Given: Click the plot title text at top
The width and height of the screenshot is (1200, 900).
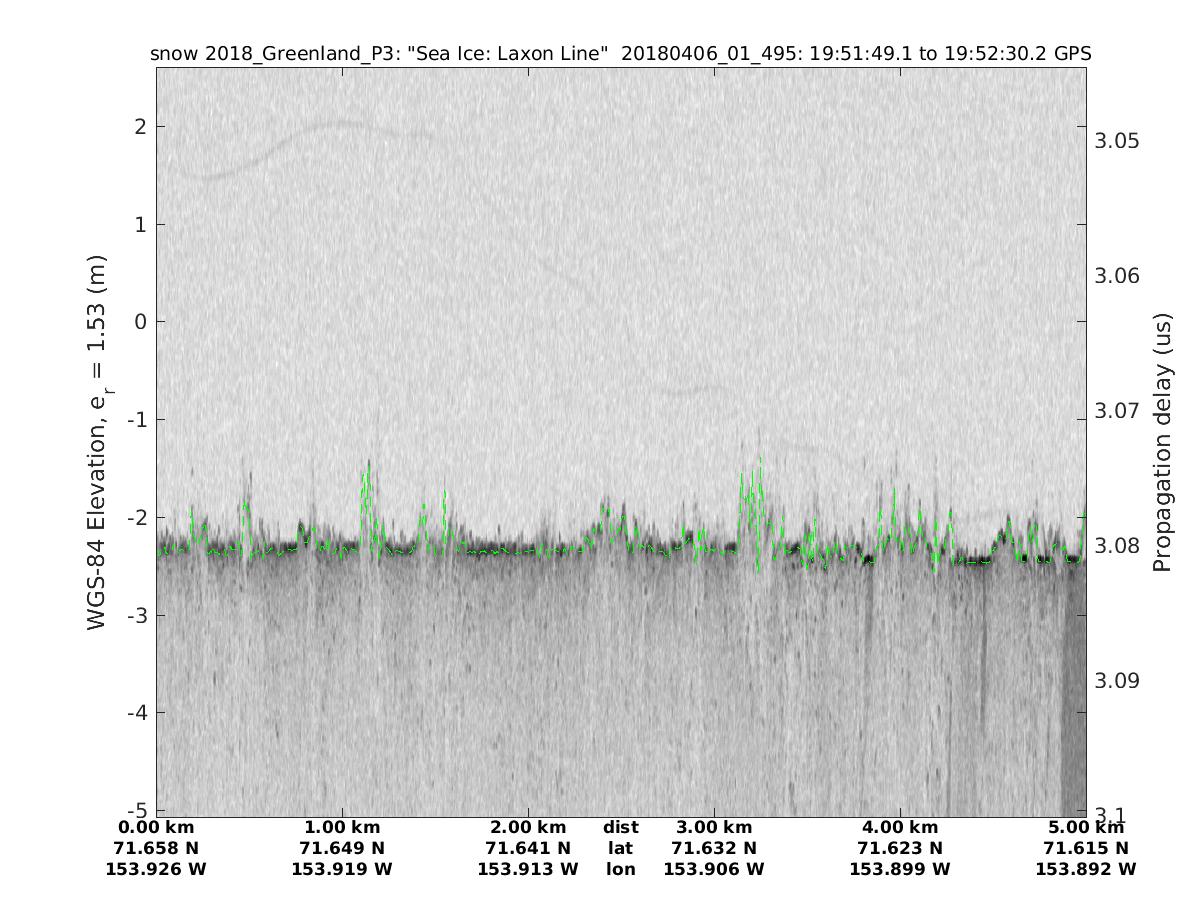Looking at the screenshot, I should pyautogui.click(x=620, y=53).
